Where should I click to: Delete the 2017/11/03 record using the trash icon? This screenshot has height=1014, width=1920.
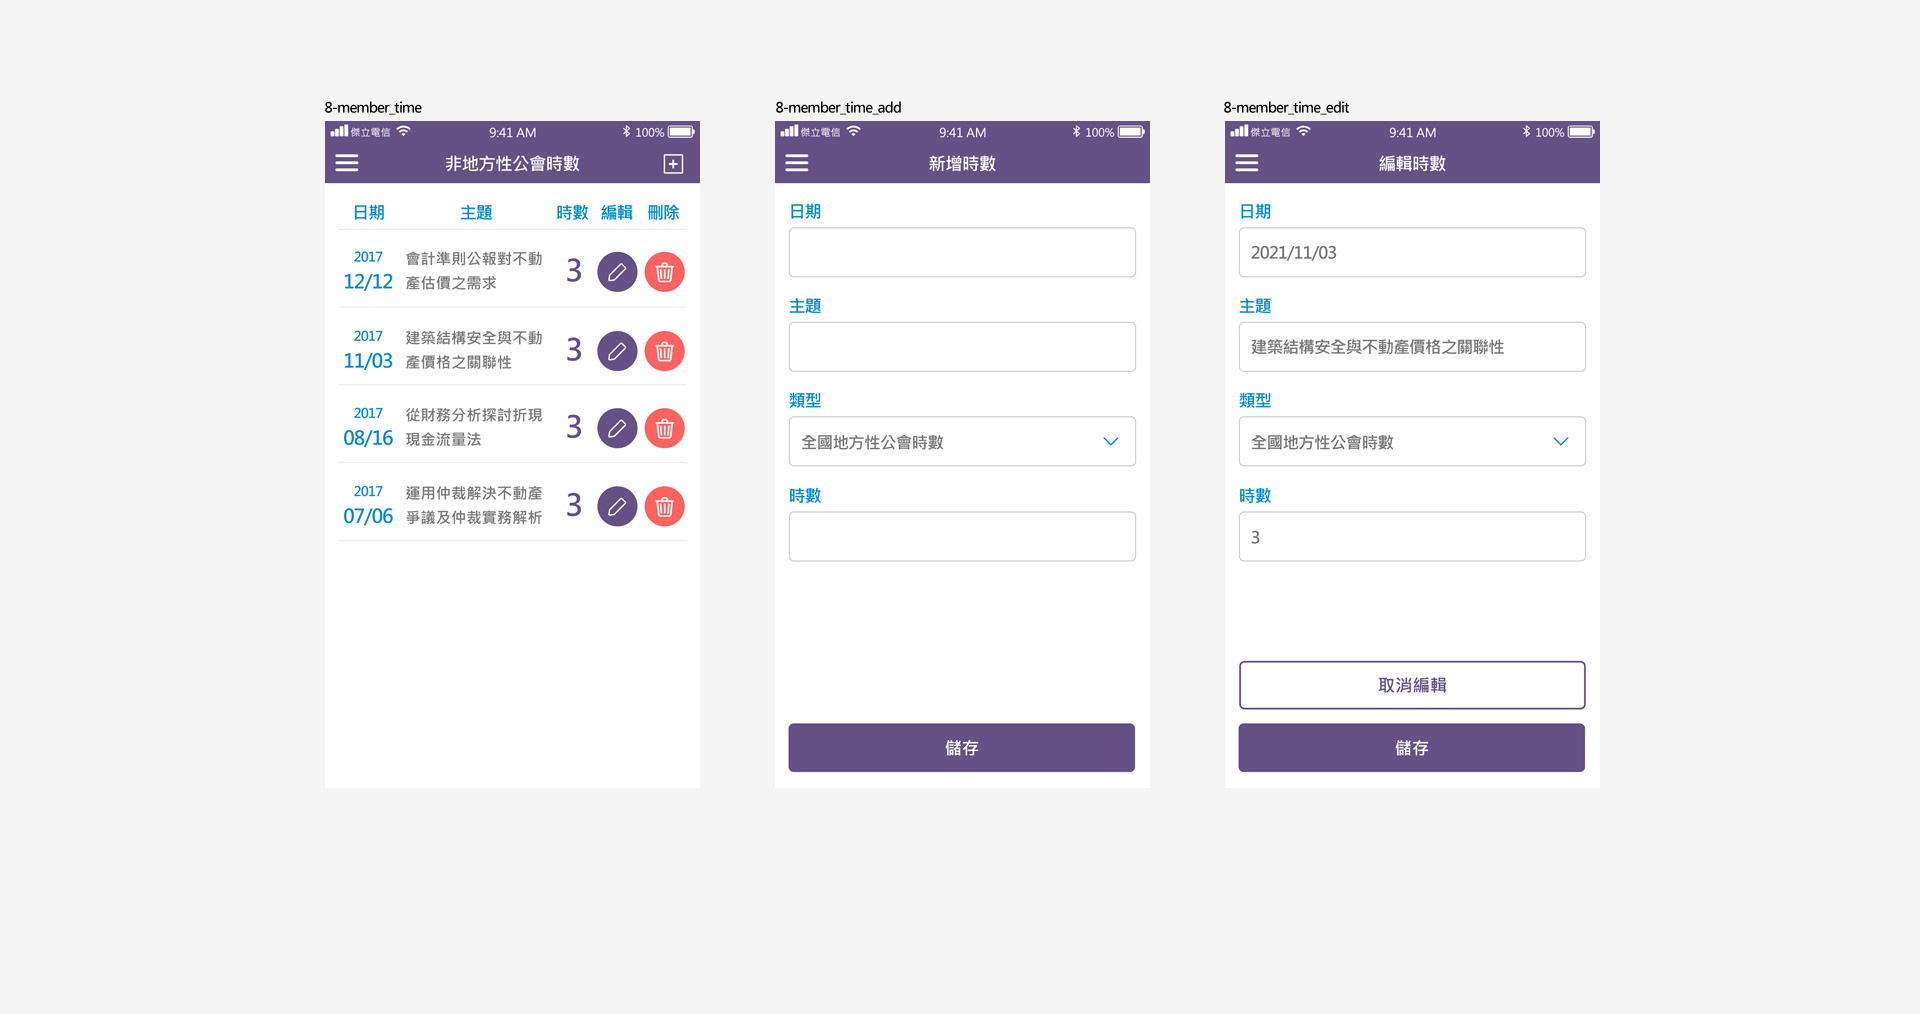point(664,350)
